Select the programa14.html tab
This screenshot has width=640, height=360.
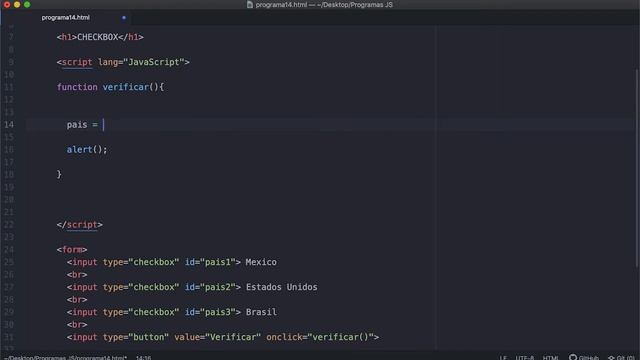(x=66, y=18)
